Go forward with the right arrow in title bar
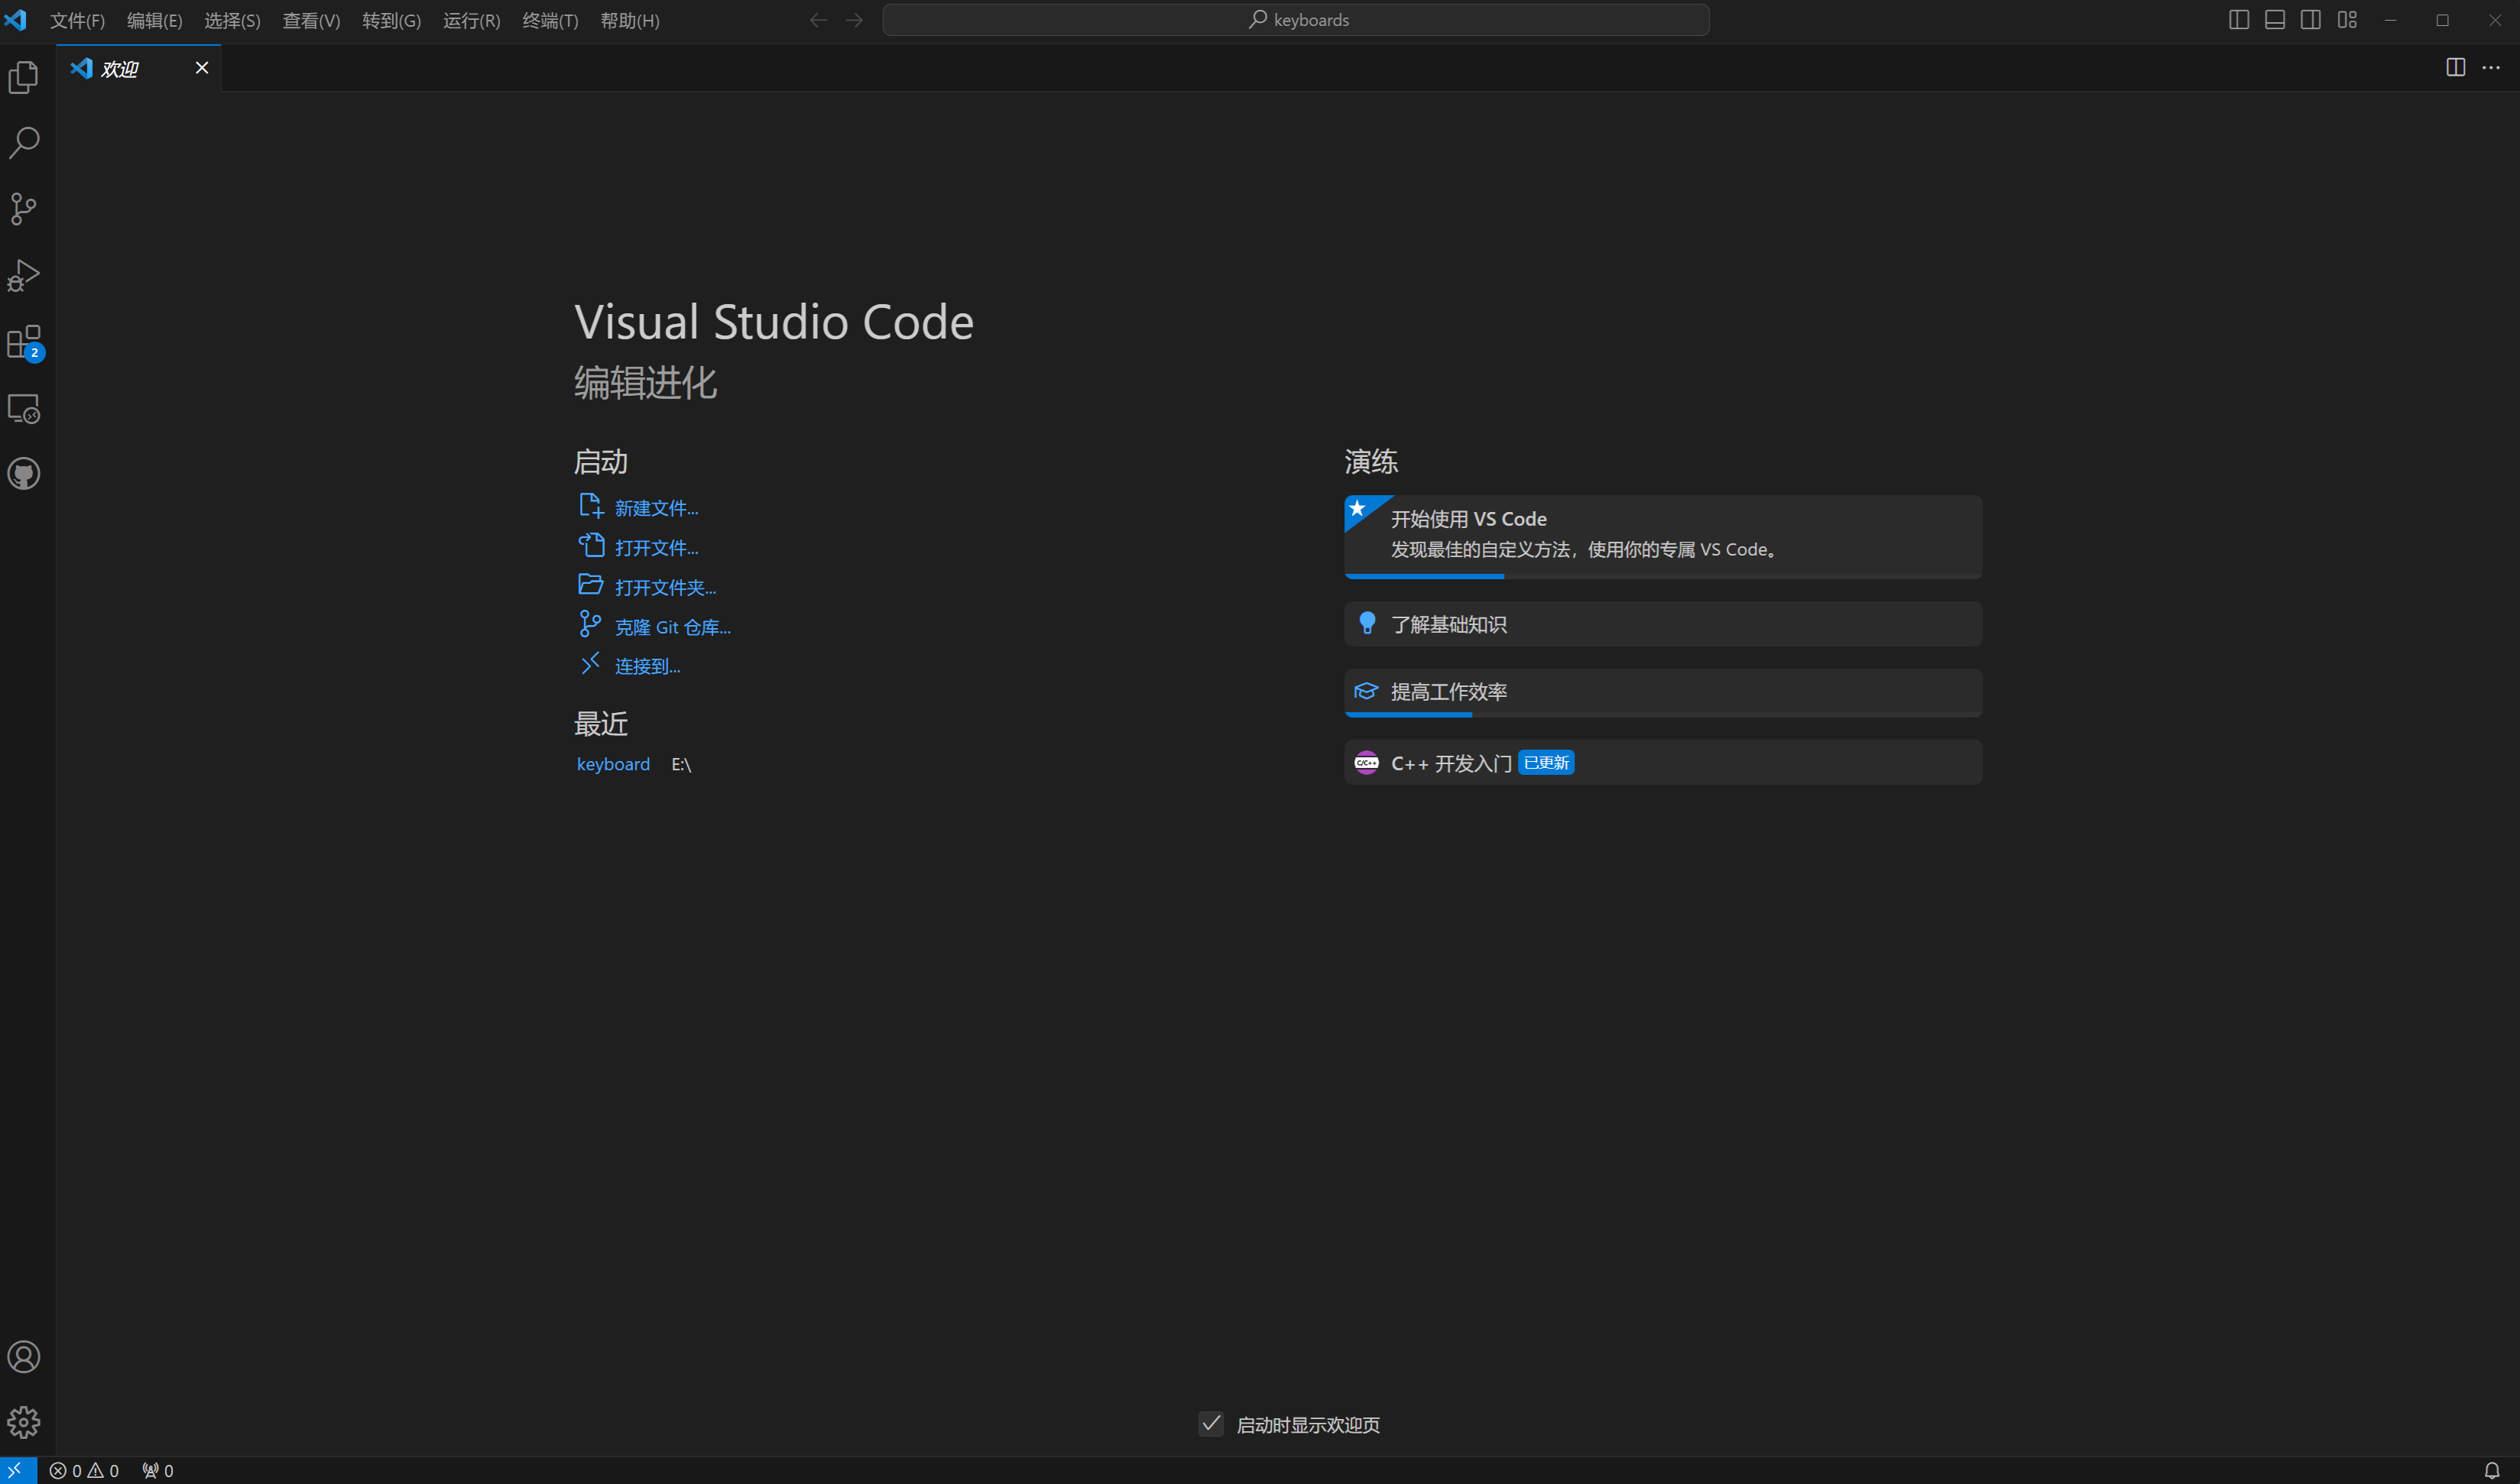This screenshot has width=2520, height=1484. click(x=854, y=20)
